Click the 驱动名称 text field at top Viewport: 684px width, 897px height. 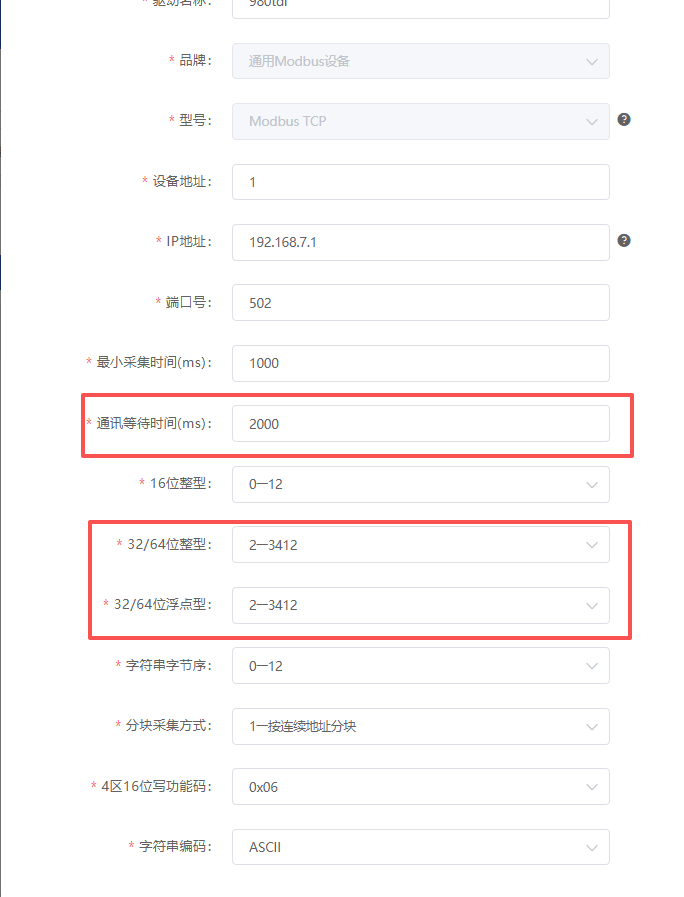point(420,6)
